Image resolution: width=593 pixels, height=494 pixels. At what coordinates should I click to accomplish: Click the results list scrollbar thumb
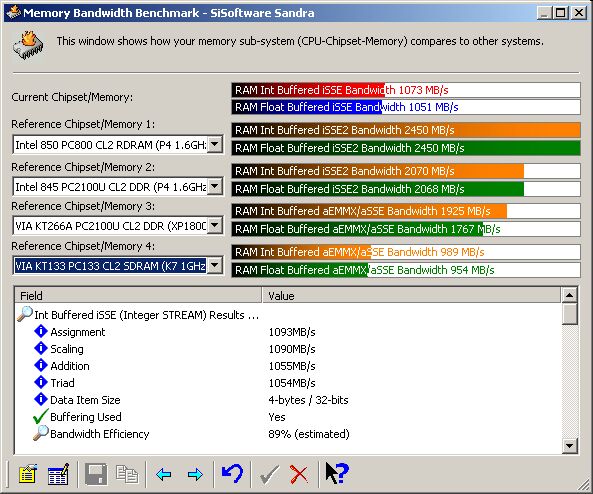coord(570,314)
